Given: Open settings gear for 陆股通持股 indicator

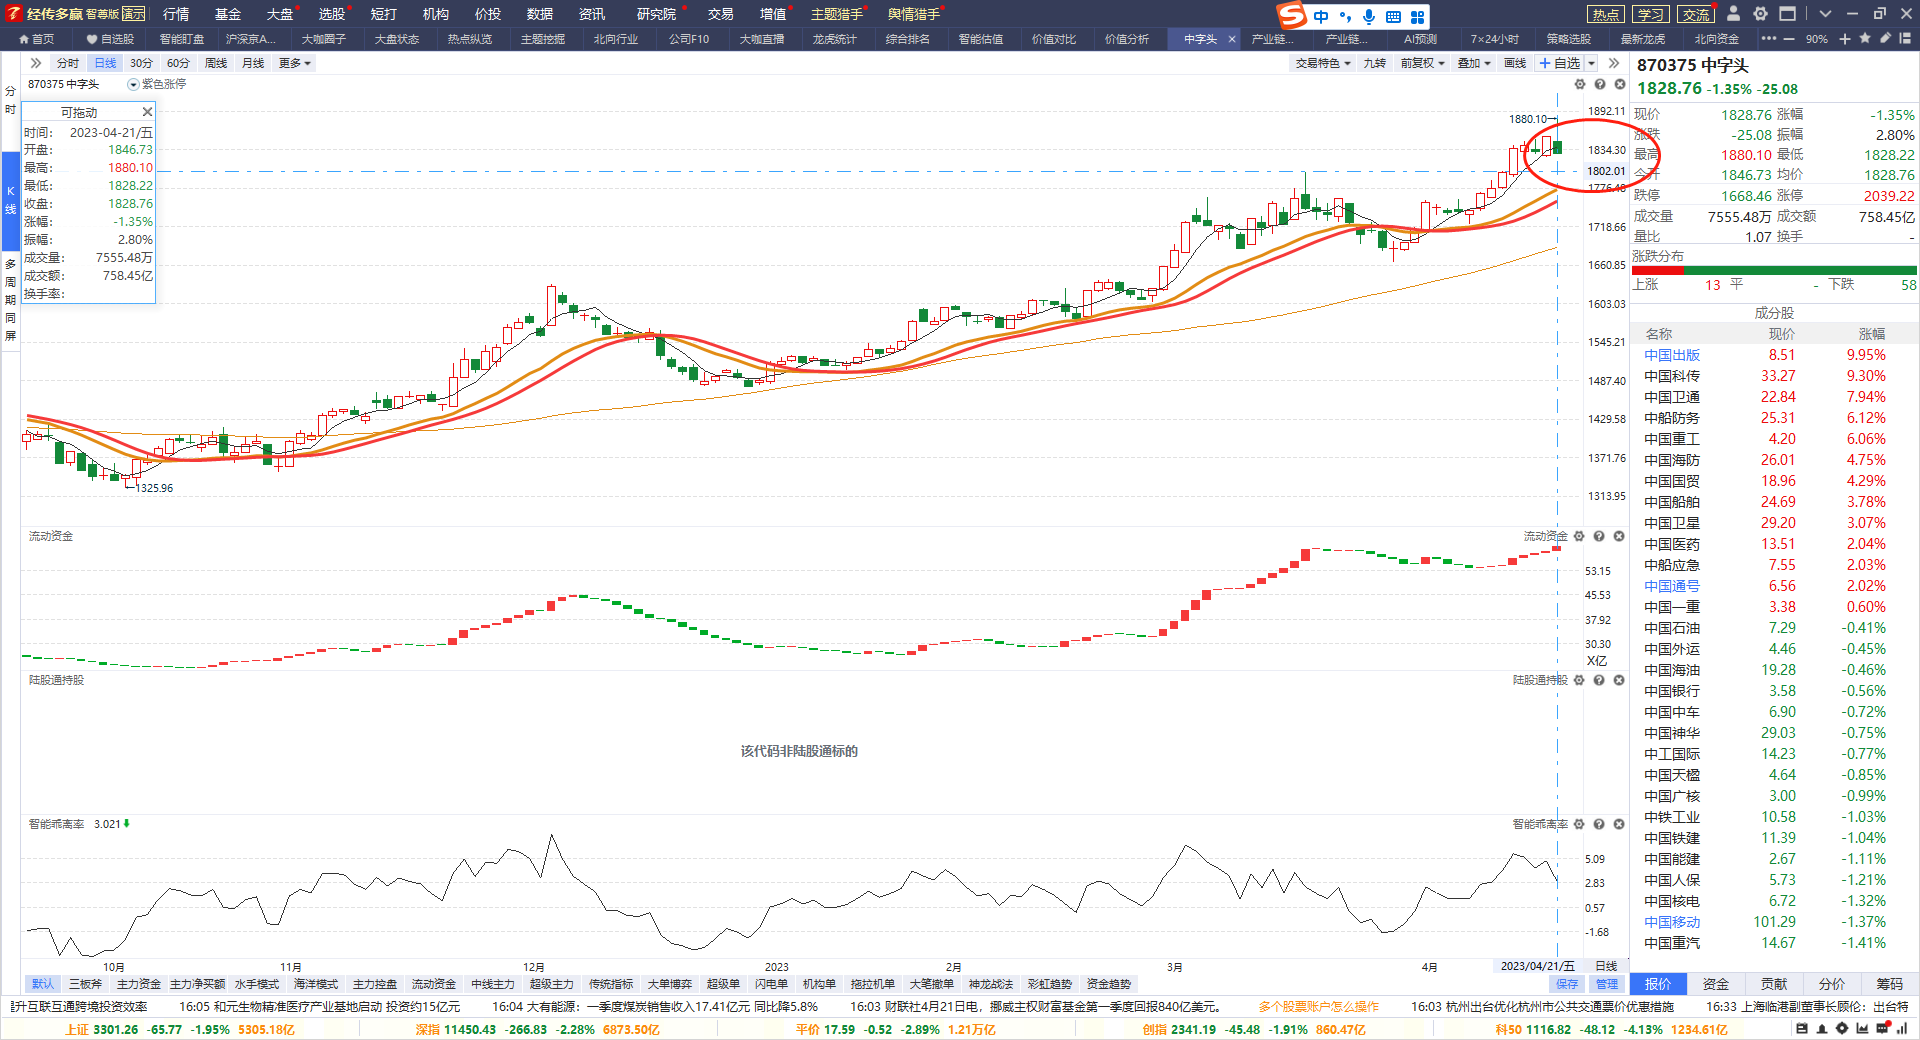Looking at the screenshot, I should pyautogui.click(x=1580, y=680).
